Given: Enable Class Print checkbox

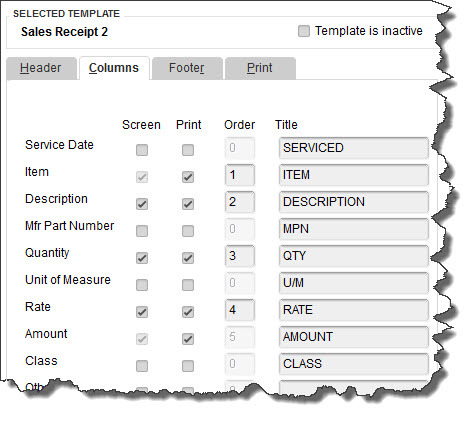Looking at the screenshot, I should coord(188,366).
